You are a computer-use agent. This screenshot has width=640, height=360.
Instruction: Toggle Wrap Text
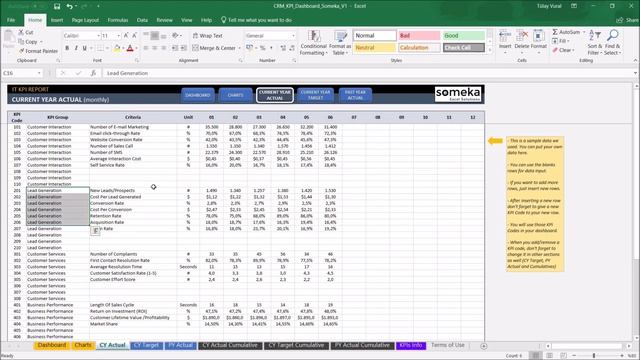click(207, 36)
